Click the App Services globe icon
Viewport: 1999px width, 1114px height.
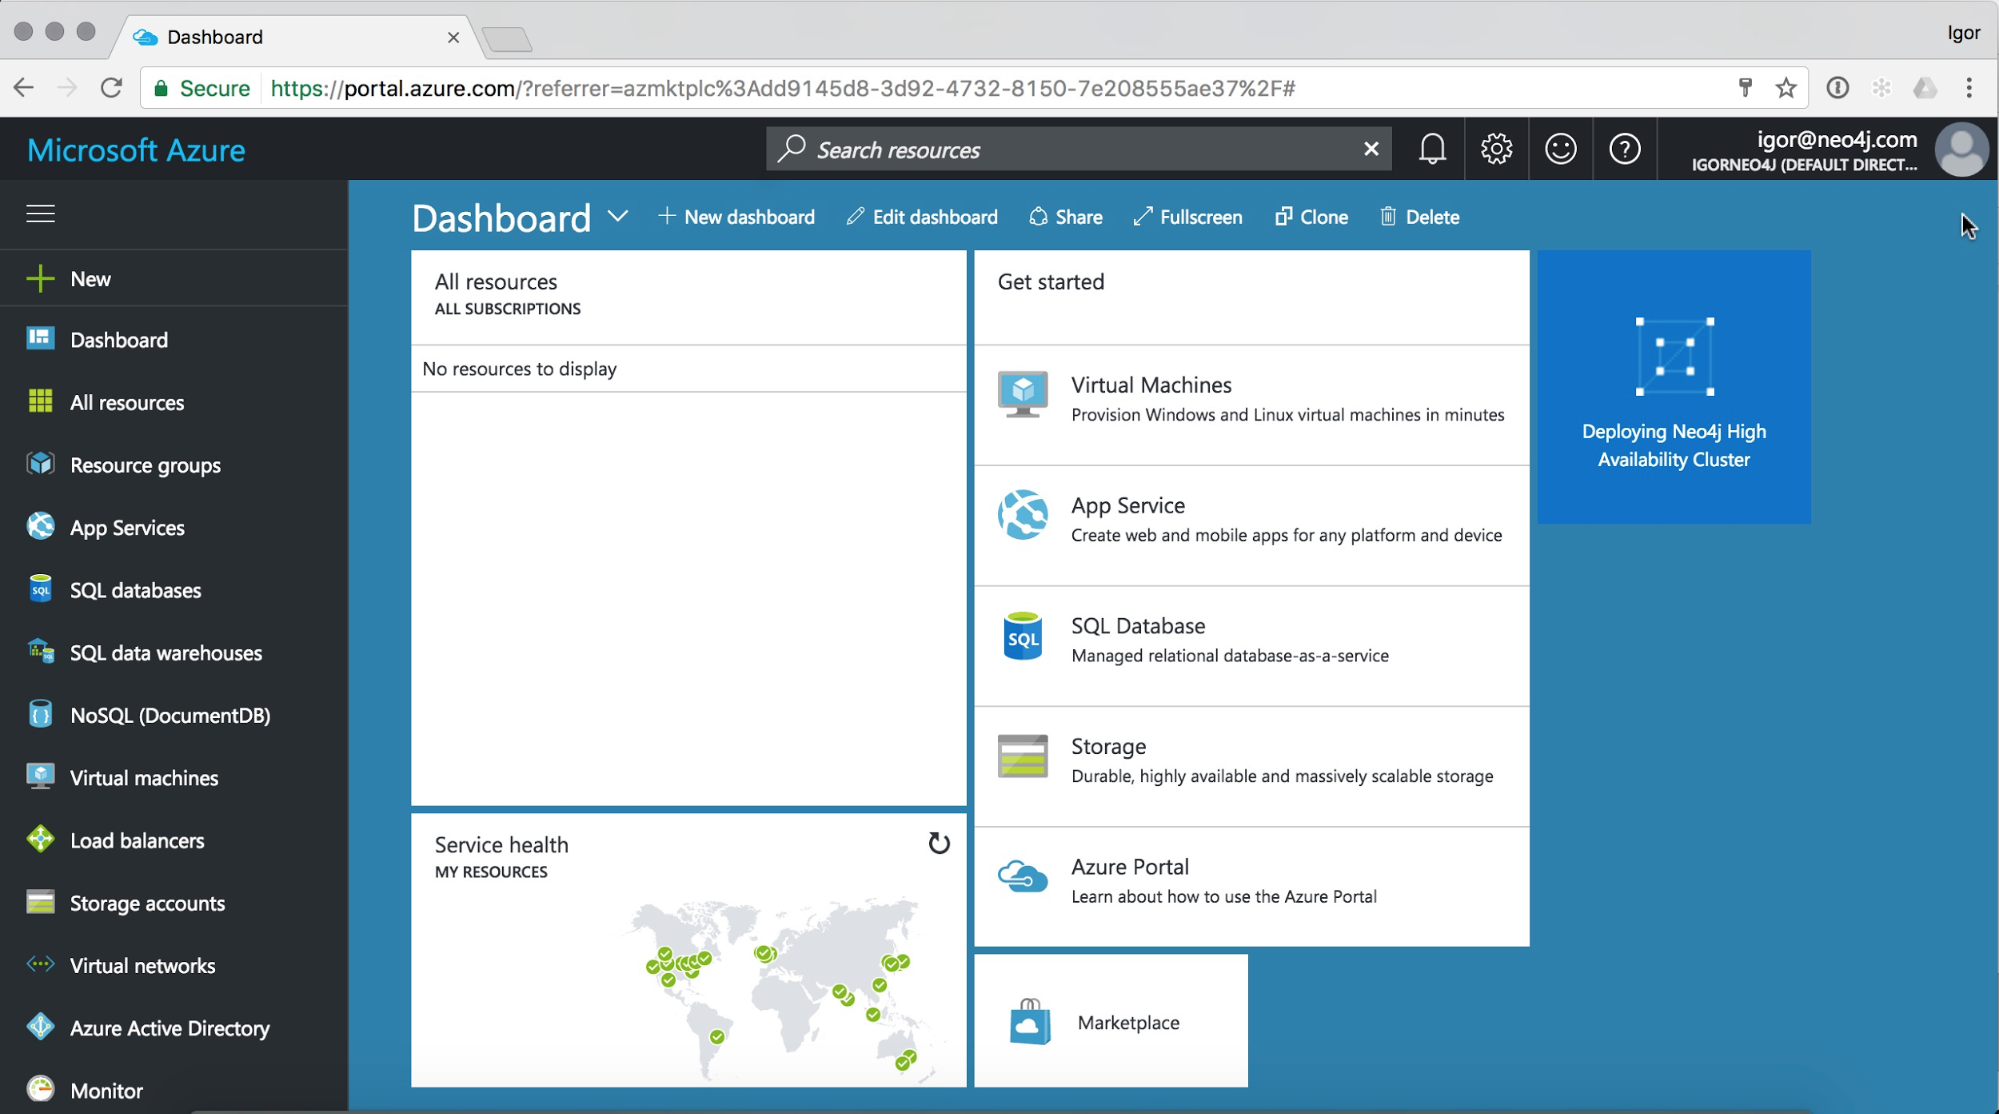(x=40, y=527)
